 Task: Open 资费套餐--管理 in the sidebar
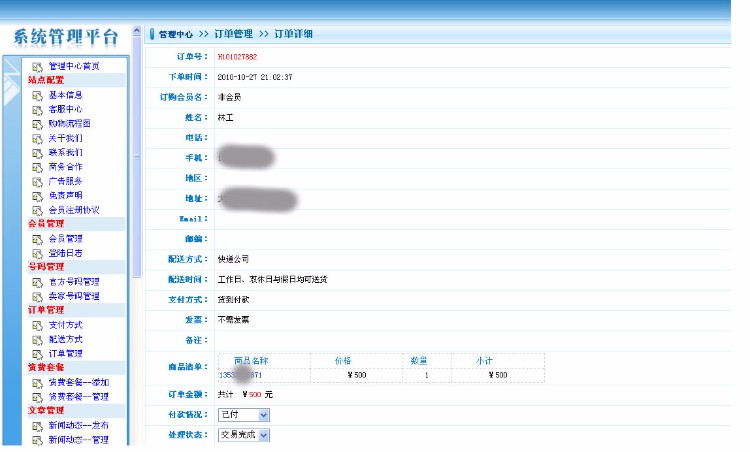(x=79, y=397)
